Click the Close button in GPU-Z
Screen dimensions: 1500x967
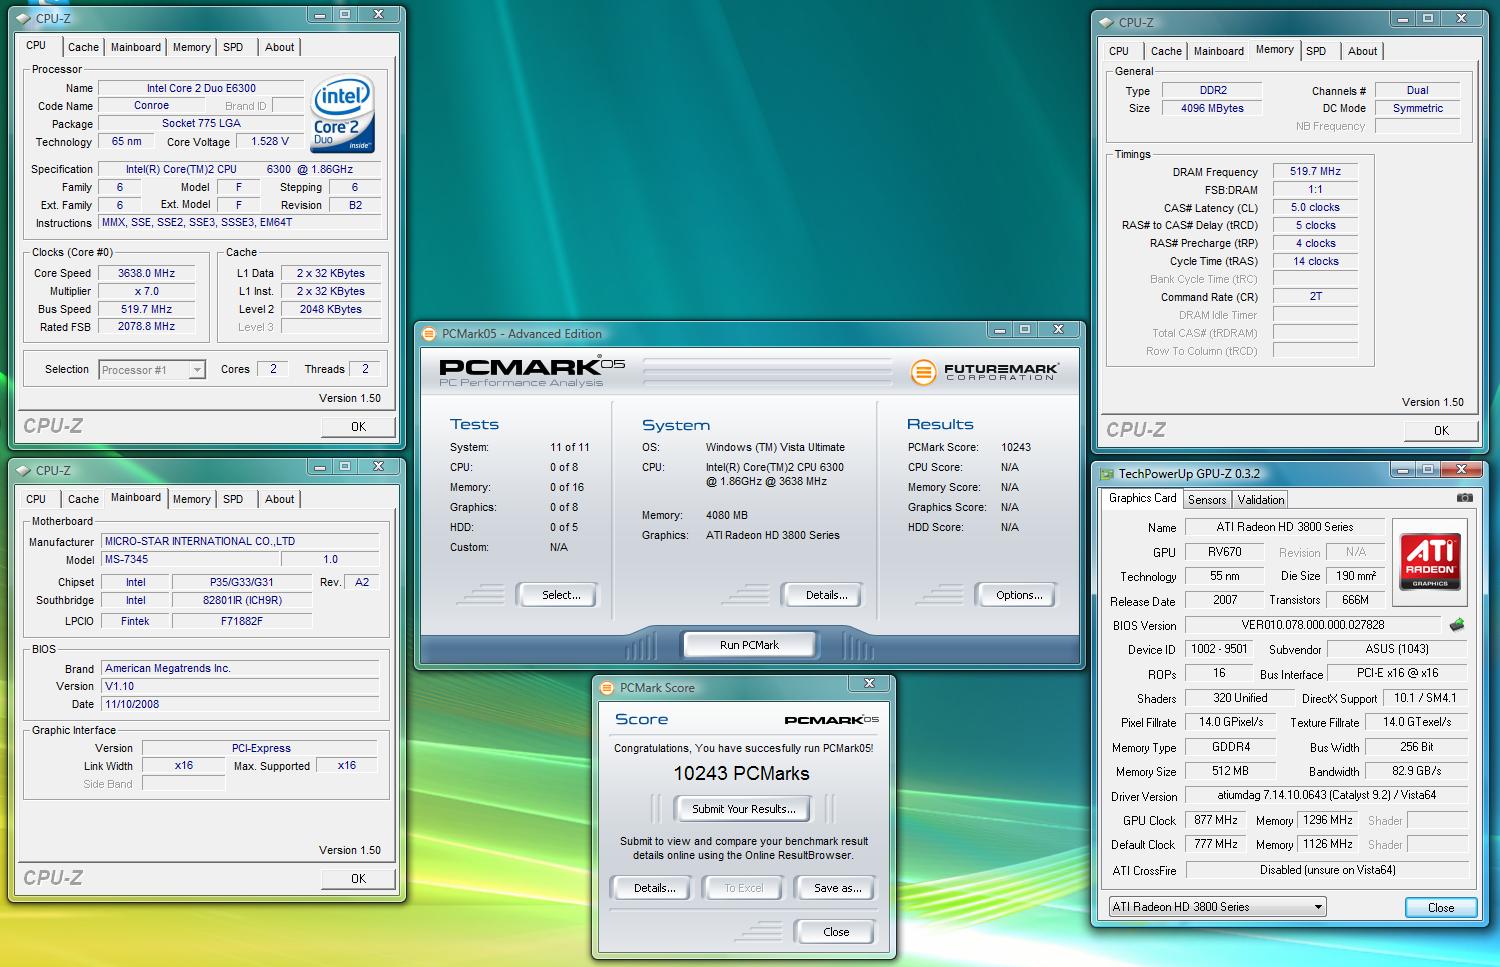pyautogui.click(x=1441, y=908)
